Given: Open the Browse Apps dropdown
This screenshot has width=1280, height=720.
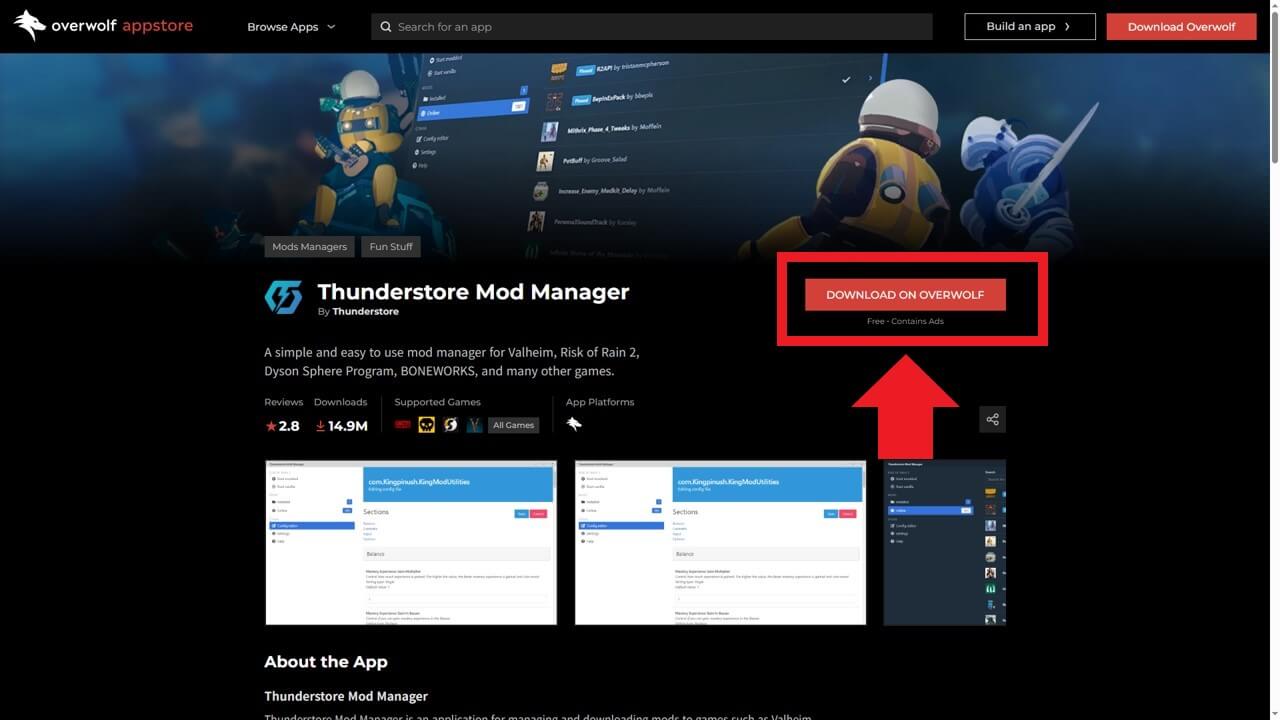Looking at the screenshot, I should coord(291,27).
